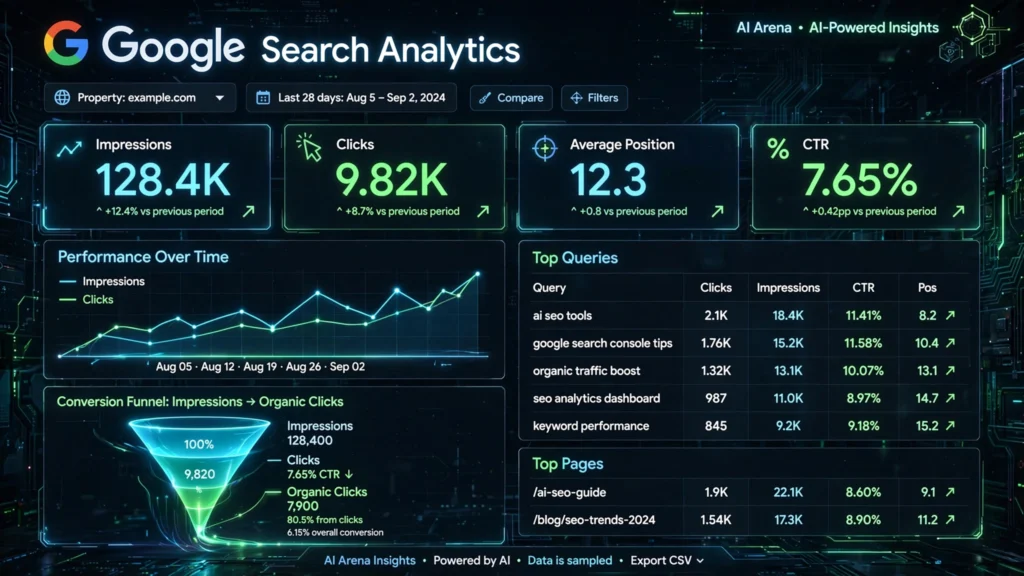Sort by the Clicks column header
Viewport: 1024px width, 576px height.
tap(716, 288)
